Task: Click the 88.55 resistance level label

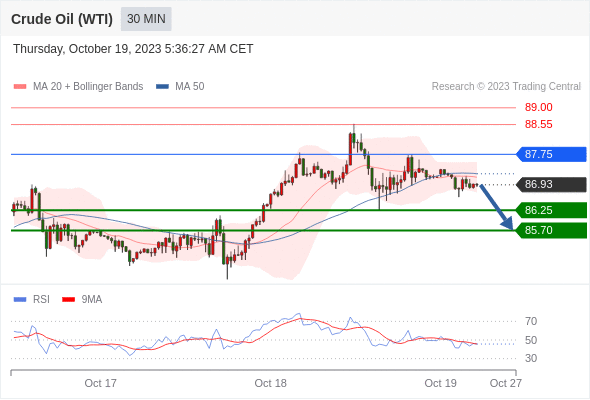Action: coord(538,124)
